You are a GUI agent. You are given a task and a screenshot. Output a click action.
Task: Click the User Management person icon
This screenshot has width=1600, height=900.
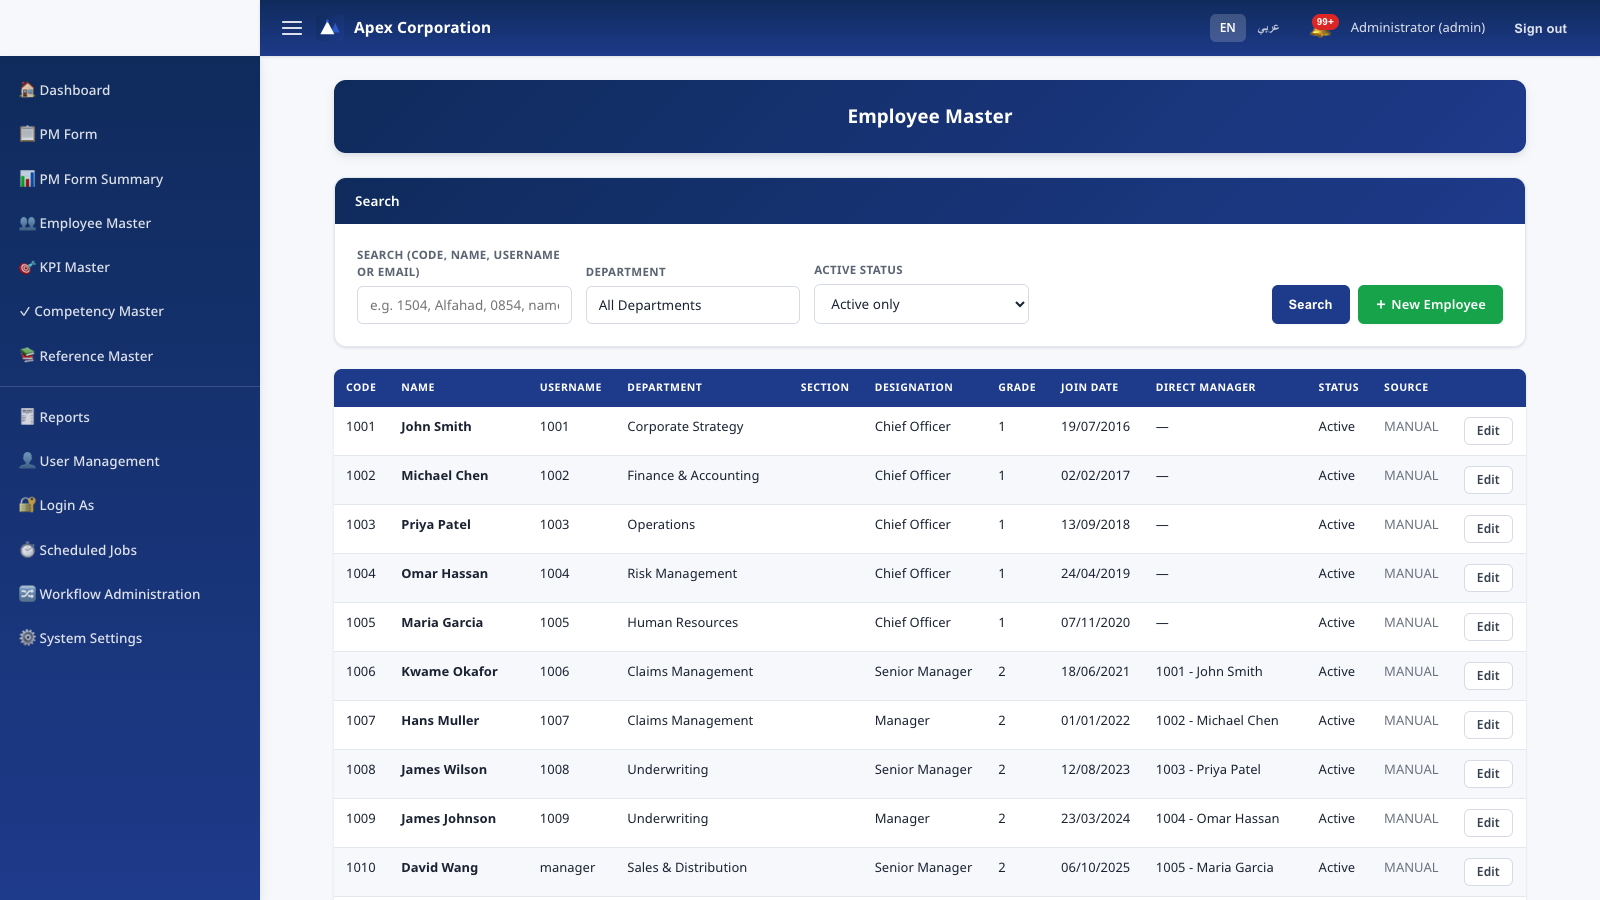tap(27, 461)
